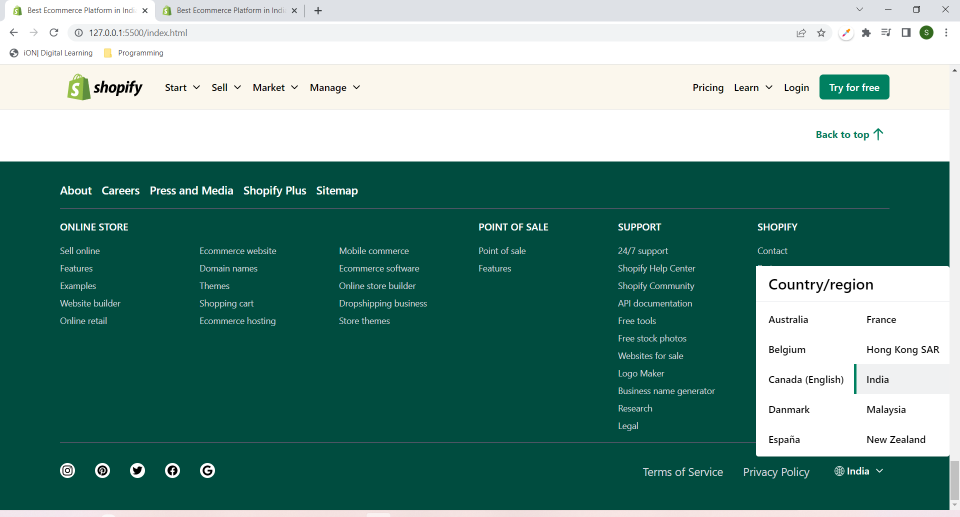960x517 pixels.
Task: Click Back to top link
Action: click(849, 134)
